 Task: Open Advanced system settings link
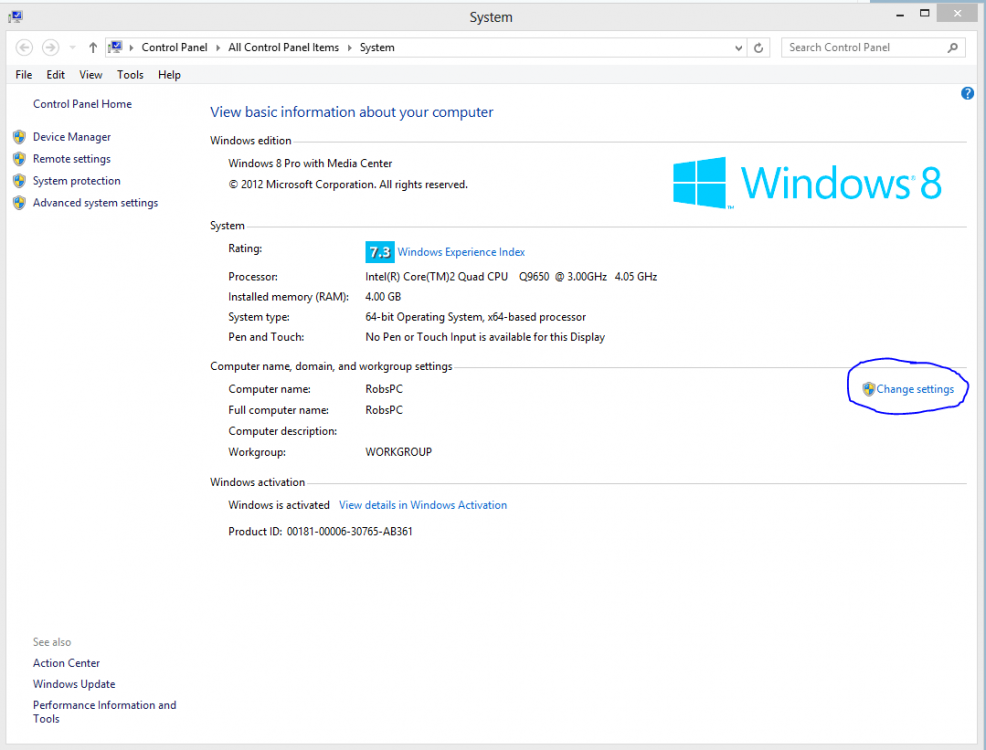click(x=96, y=203)
